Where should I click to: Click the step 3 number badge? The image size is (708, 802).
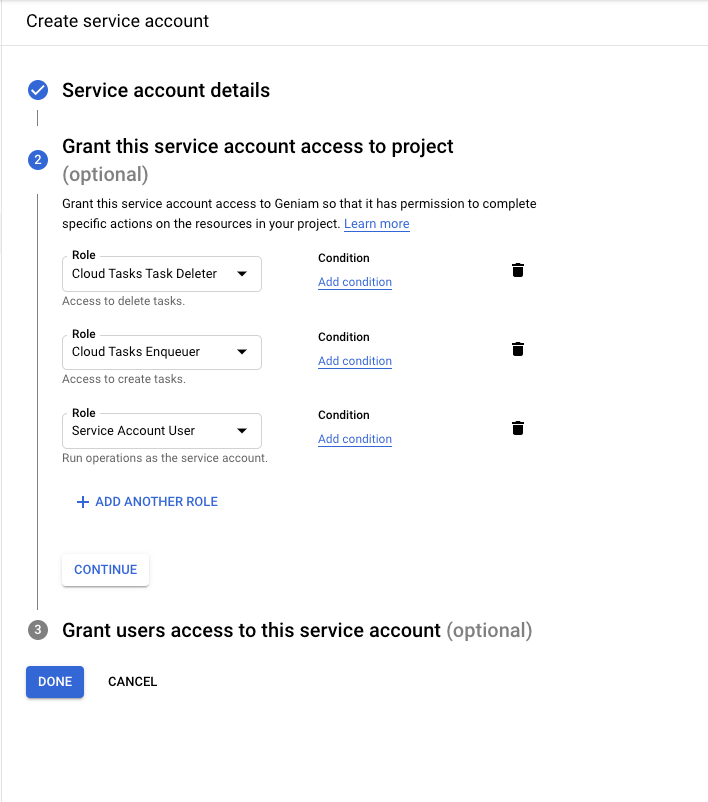pos(38,630)
